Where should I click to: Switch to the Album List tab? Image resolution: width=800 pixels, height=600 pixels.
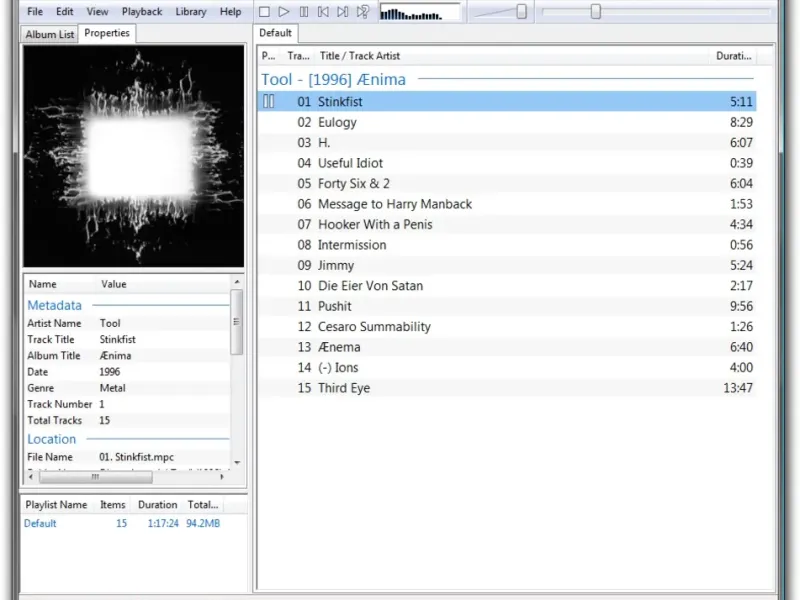point(49,34)
